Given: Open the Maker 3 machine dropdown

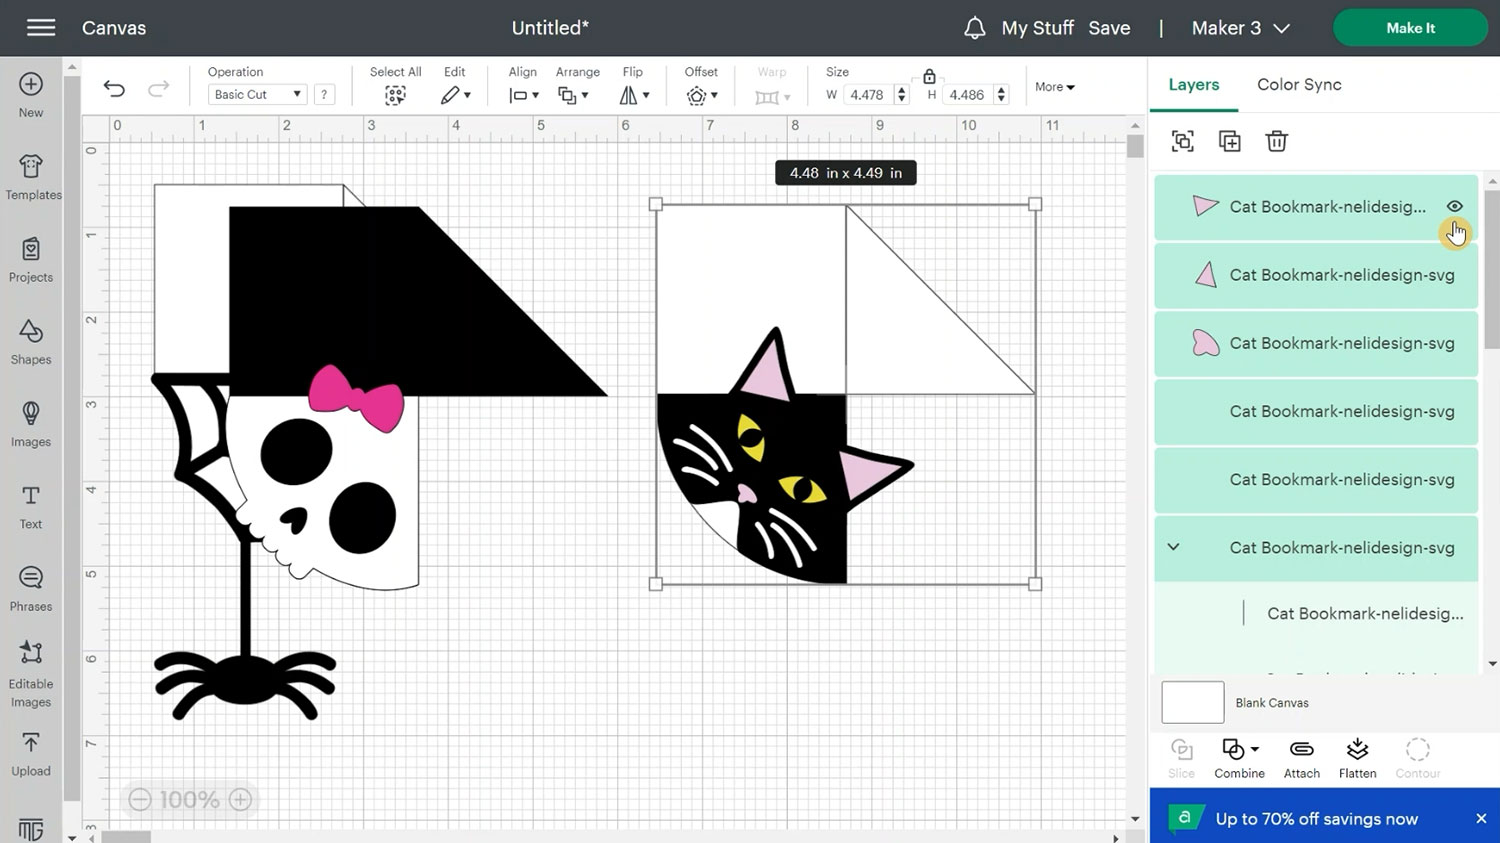Looking at the screenshot, I should coord(1240,28).
